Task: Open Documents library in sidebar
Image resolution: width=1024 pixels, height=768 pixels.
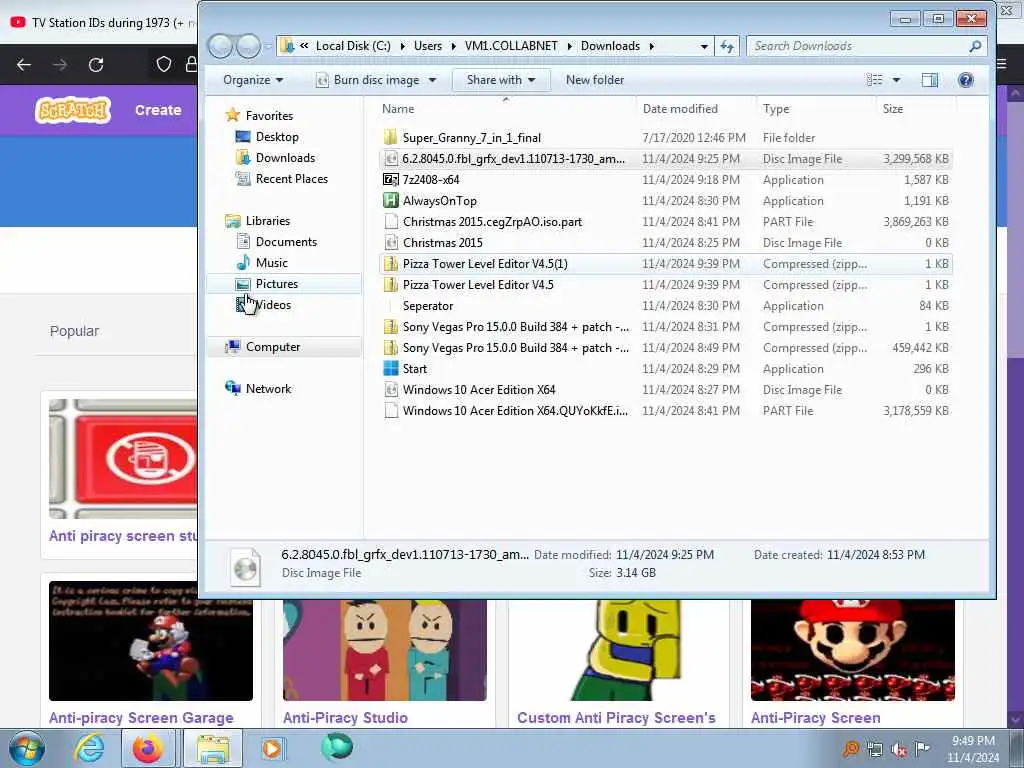Action: [286, 242]
